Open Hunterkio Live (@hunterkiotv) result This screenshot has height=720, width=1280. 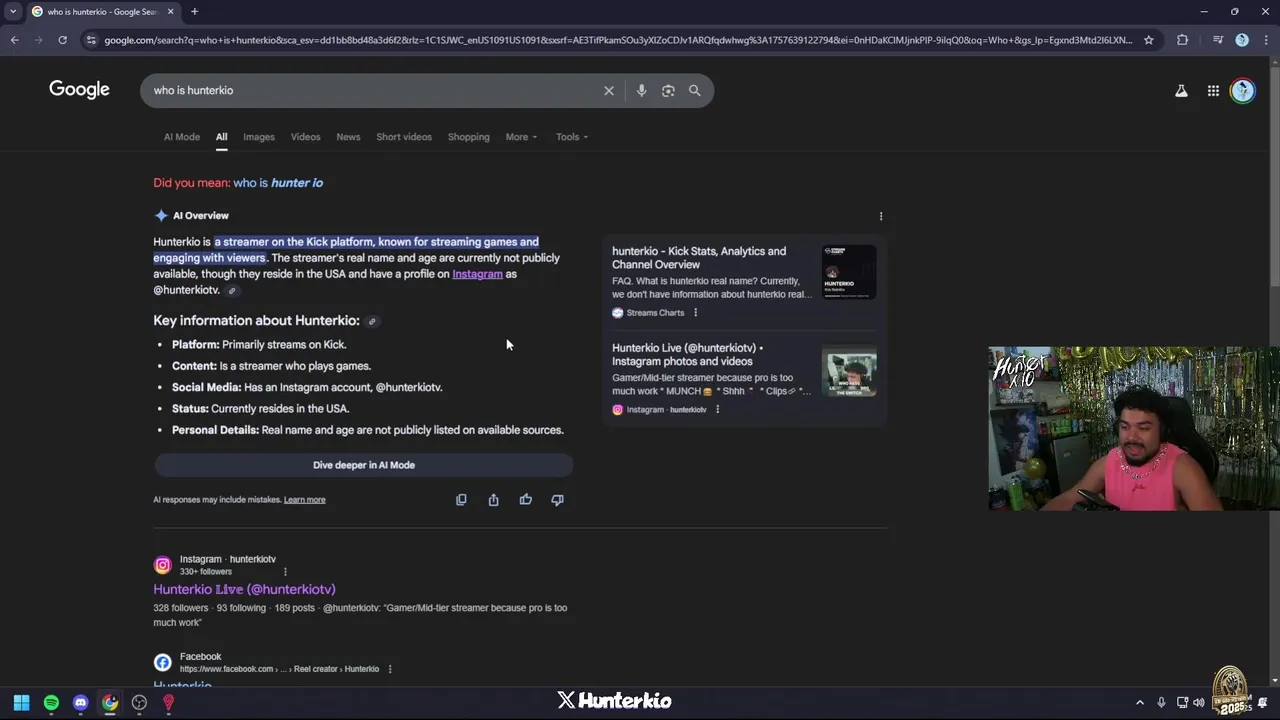(244, 590)
